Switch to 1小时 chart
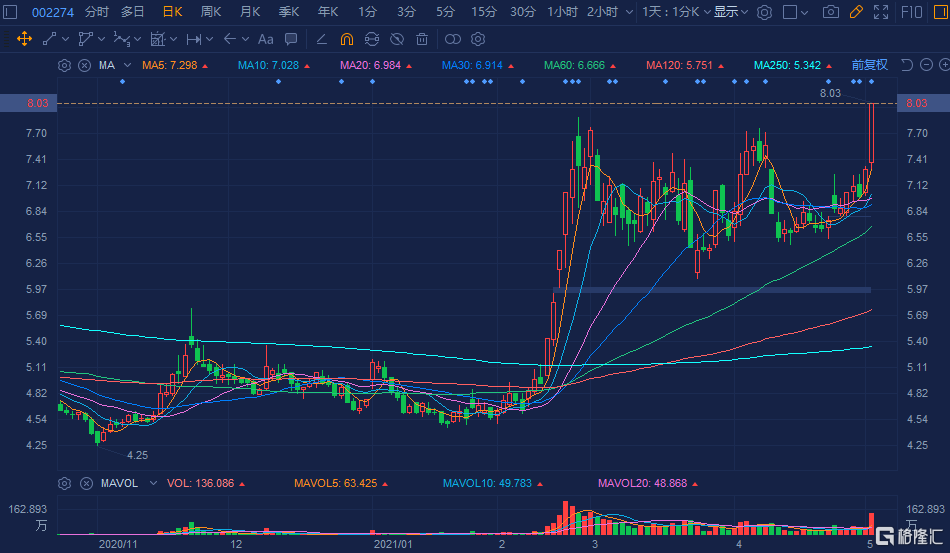 pos(562,12)
